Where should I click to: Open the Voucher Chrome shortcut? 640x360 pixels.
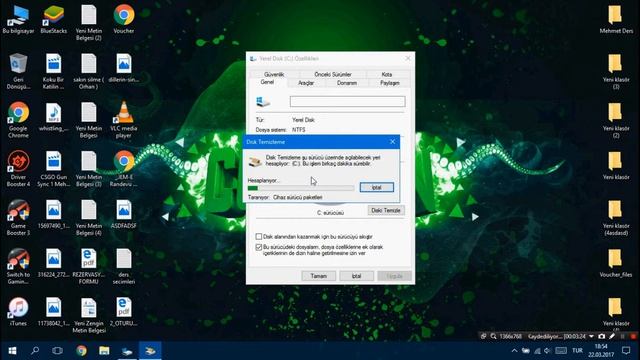124,20
